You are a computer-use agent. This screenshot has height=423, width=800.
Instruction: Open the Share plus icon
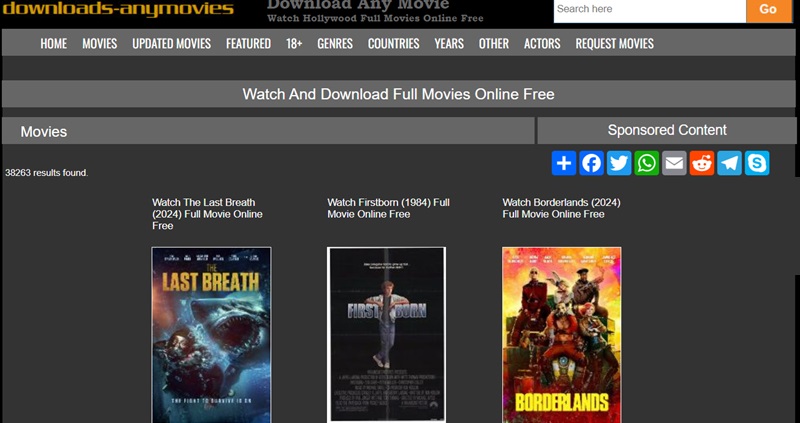564,163
